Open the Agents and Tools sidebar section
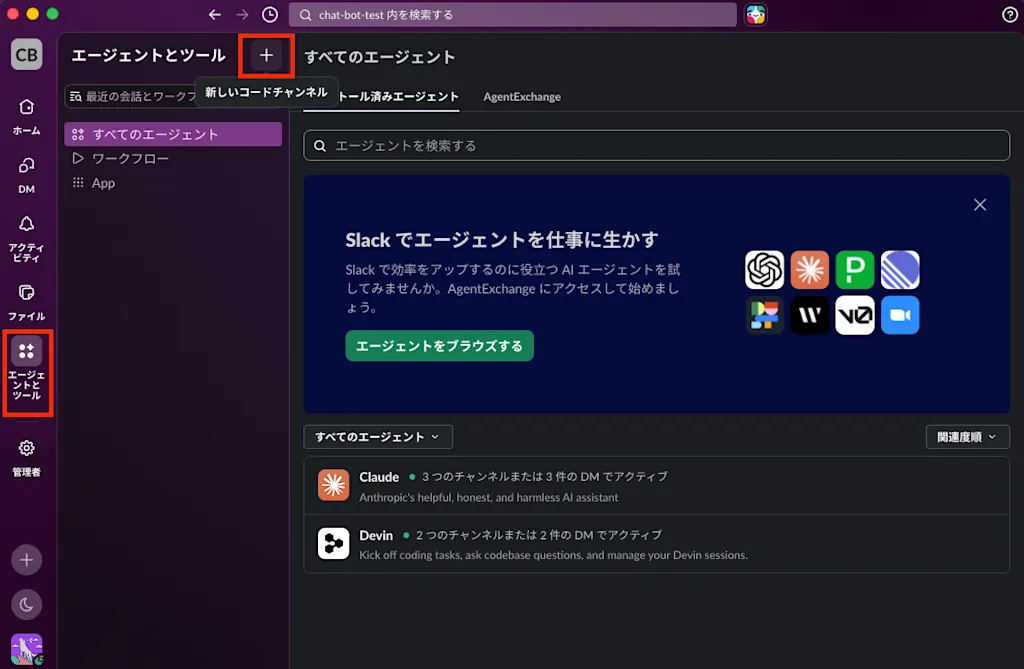1024x669 pixels. pyautogui.click(x=26, y=367)
